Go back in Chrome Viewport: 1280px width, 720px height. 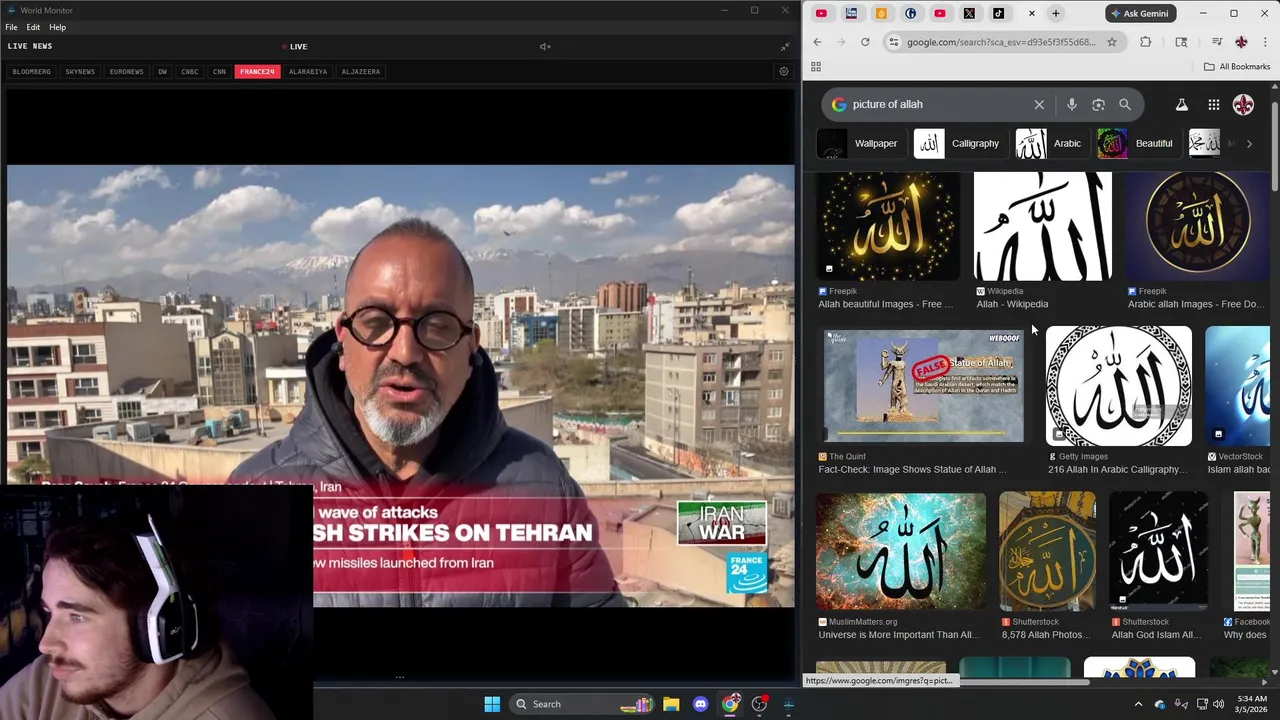(817, 42)
